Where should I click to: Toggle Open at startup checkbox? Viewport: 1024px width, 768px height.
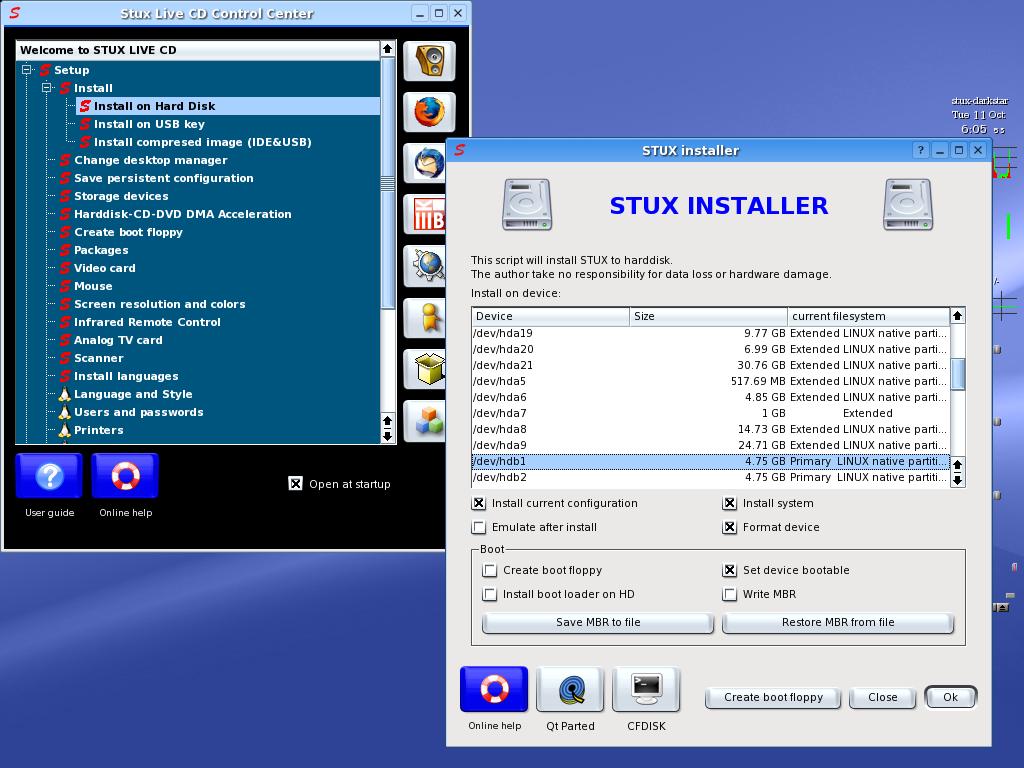coord(296,483)
